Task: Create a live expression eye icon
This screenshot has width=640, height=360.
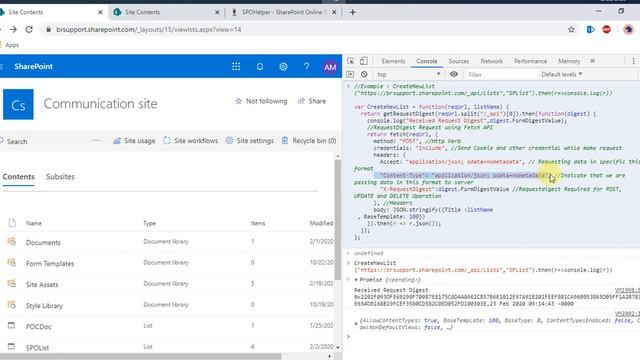Action: [x=453, y=74]
